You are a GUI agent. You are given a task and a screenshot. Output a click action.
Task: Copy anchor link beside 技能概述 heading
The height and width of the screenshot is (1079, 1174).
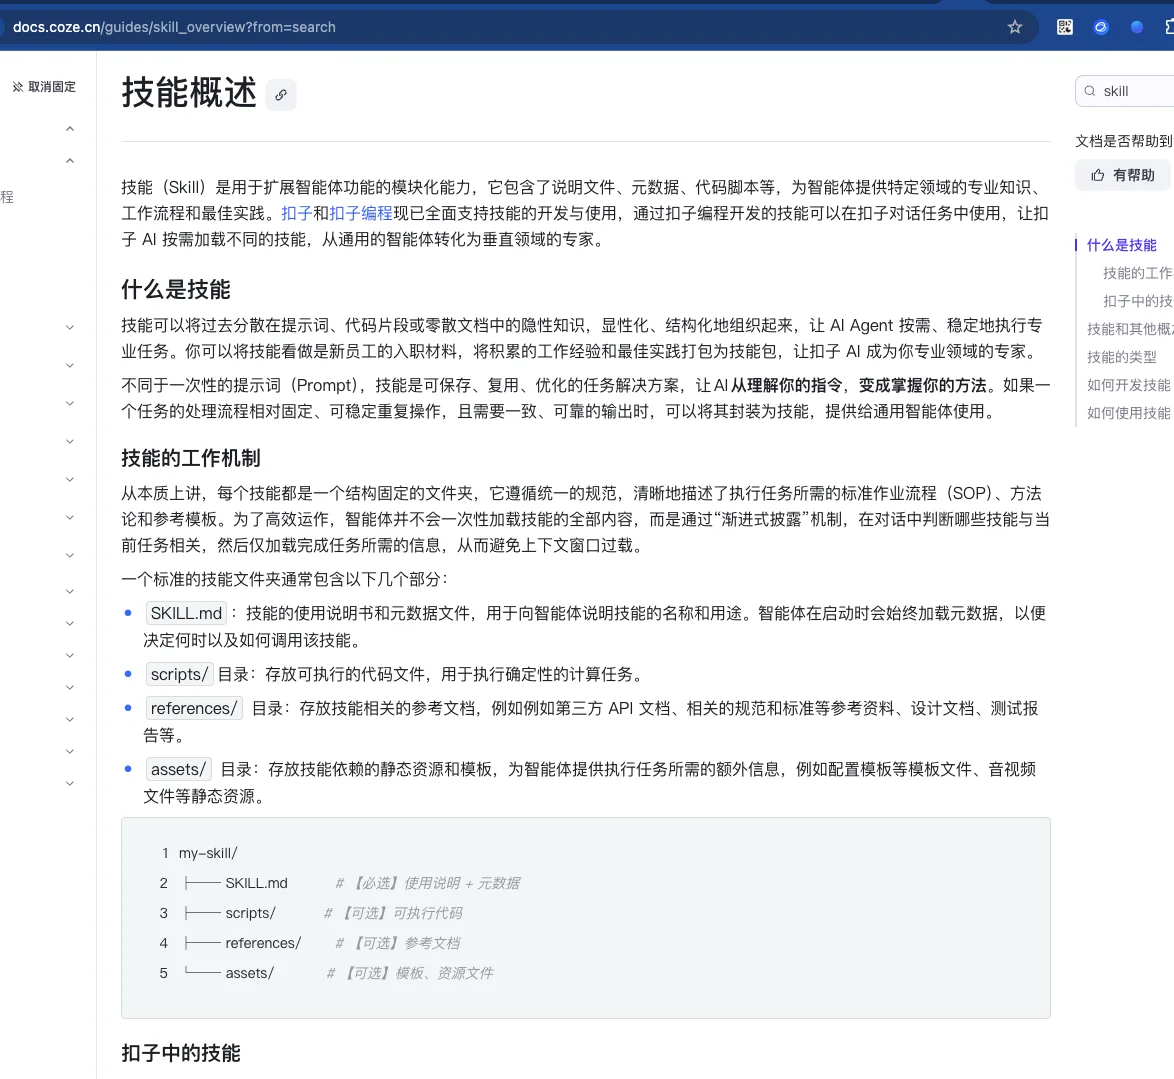click(281, 95)
